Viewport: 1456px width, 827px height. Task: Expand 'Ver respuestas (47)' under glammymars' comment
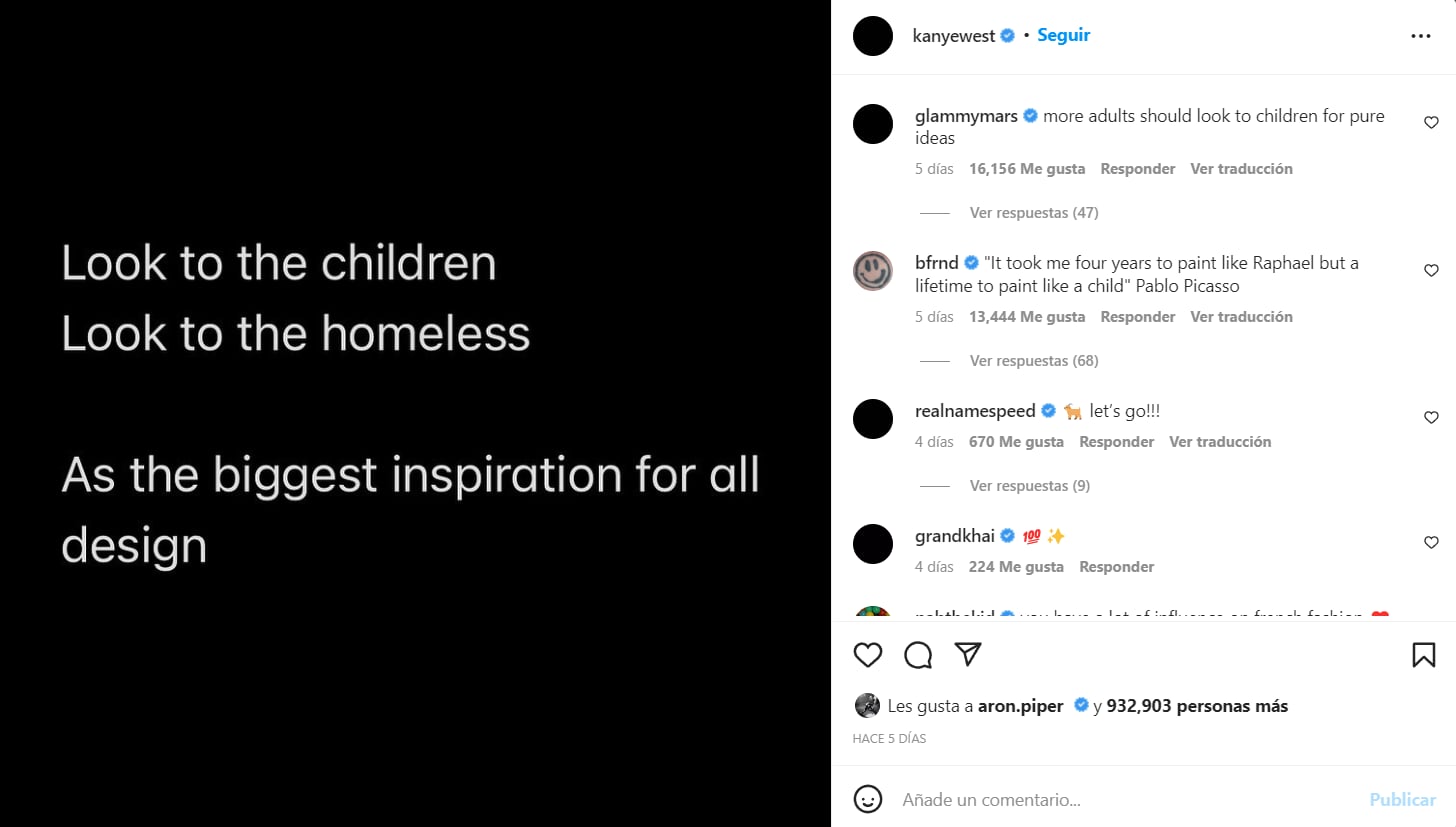1033,212
